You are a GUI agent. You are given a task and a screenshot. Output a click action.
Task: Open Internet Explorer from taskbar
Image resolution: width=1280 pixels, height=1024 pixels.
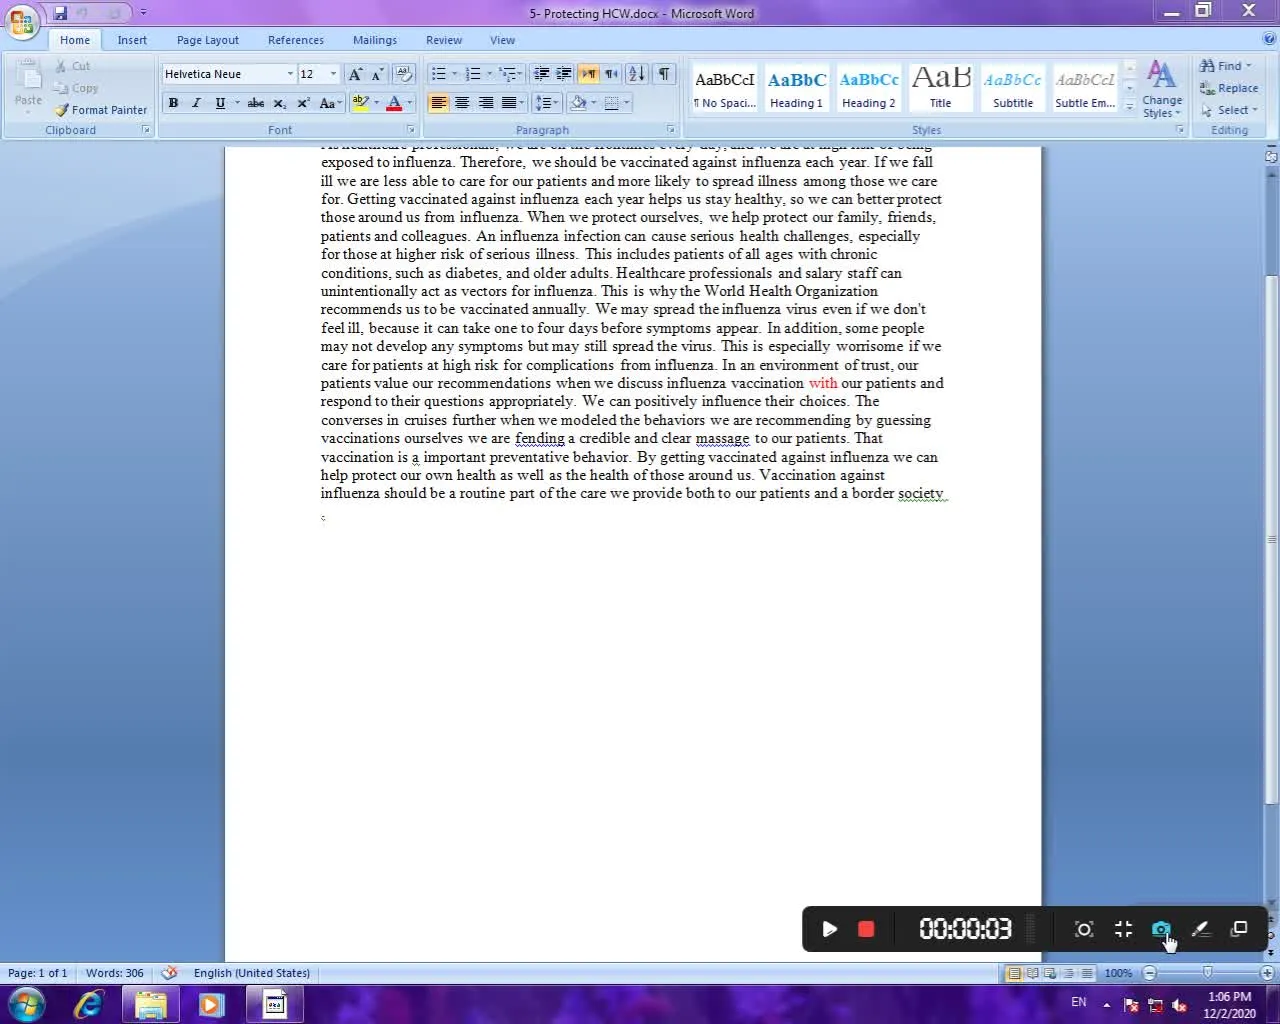pos(88,1004)
